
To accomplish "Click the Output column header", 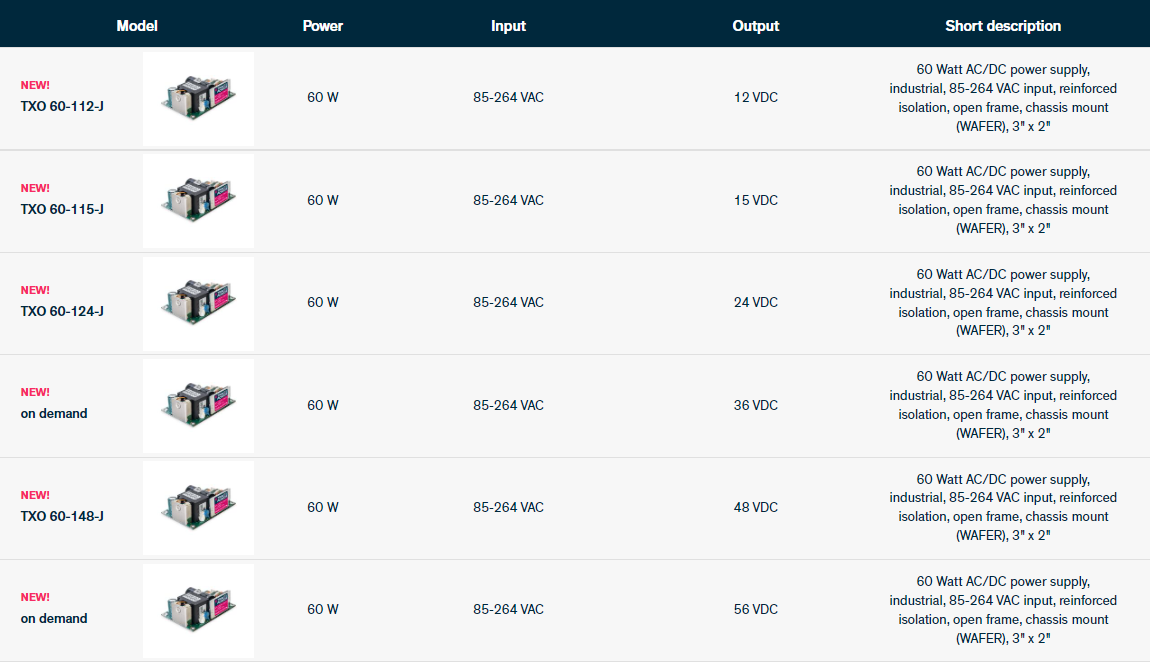I will (755, 26).
